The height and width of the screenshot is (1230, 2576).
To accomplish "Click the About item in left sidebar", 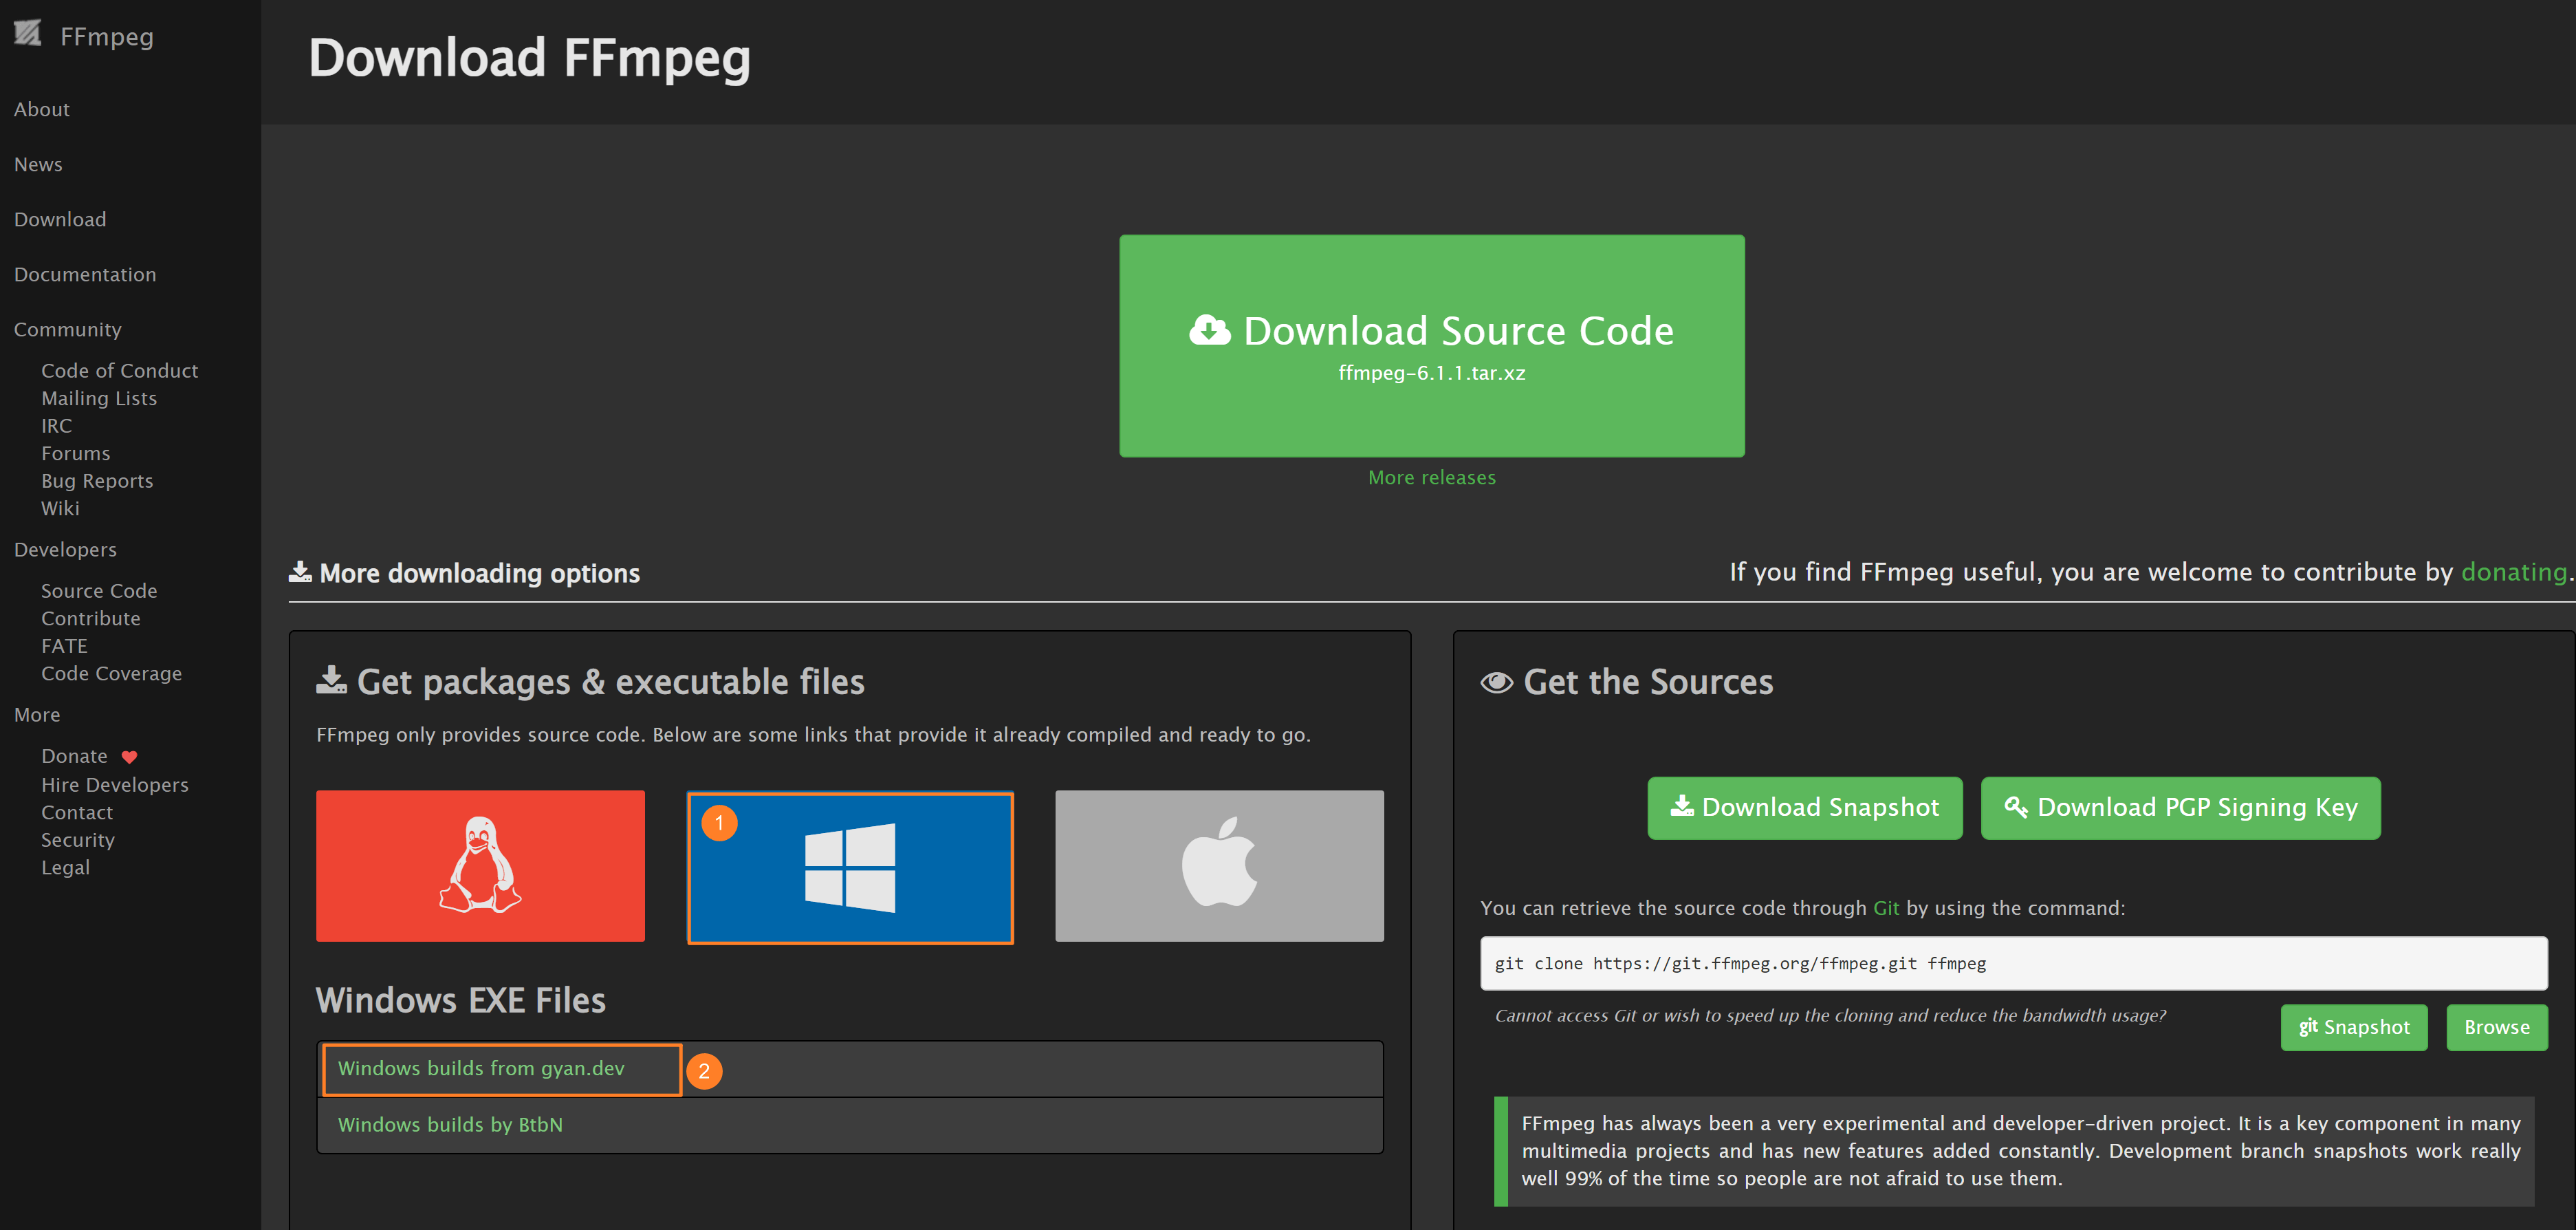I will coord(41,109).
